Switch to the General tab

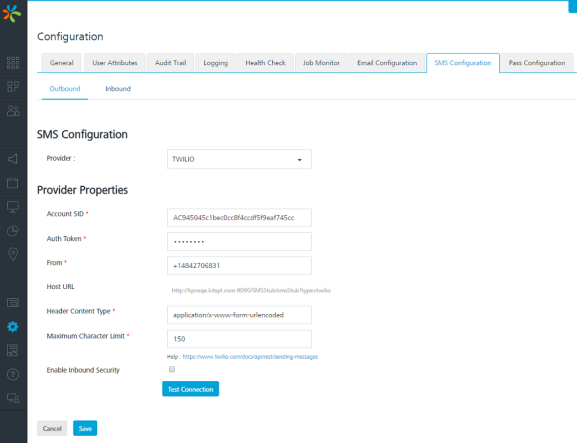point(62,63)
